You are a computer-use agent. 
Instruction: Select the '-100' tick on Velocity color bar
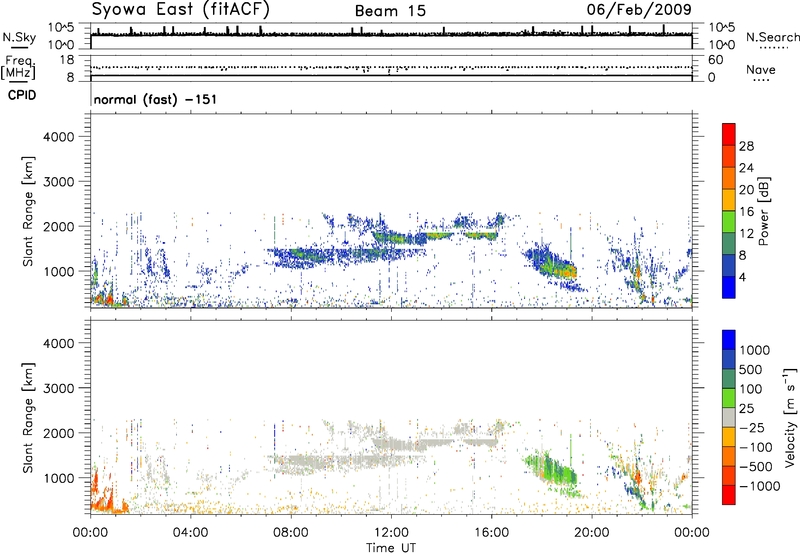[x=755, y=447]
